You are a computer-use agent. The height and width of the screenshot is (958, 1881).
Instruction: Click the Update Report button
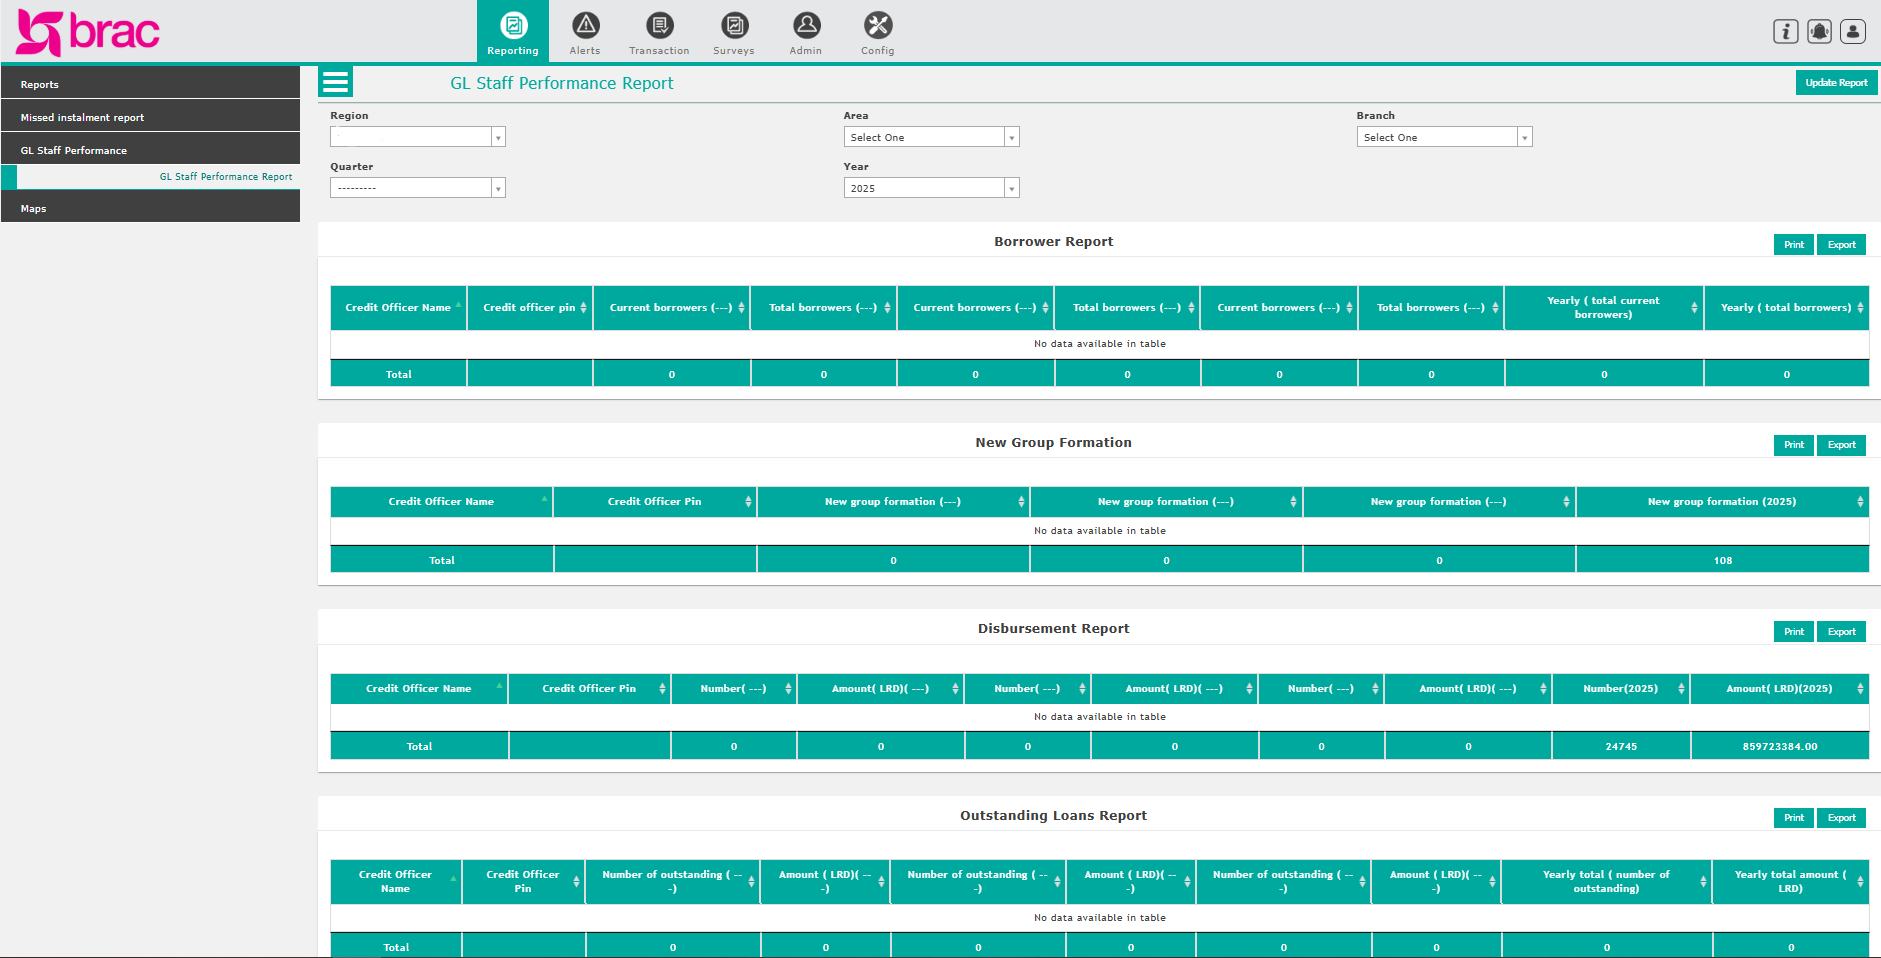pyautogui.click(x=1835, y=83)
